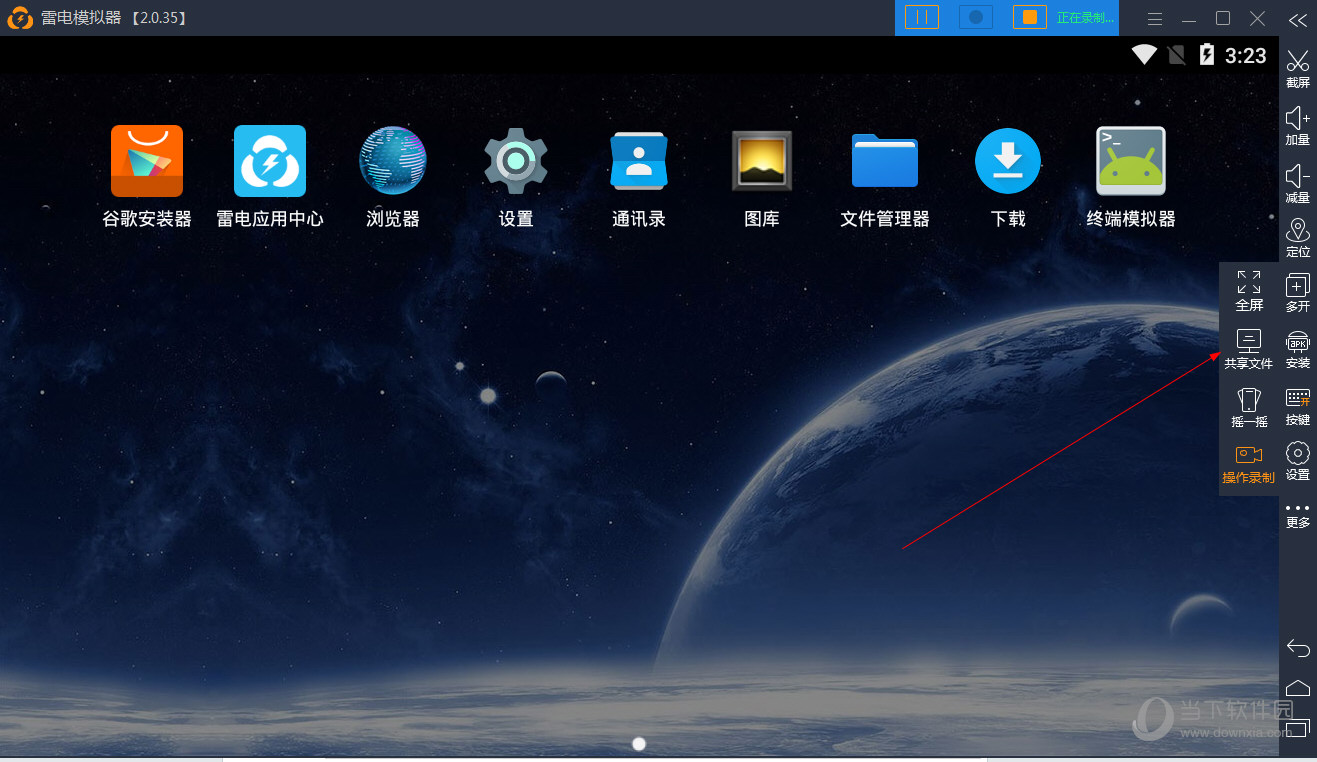
Task: Collapse the right sidebar with double arrows
Action: coord(1298,19)
